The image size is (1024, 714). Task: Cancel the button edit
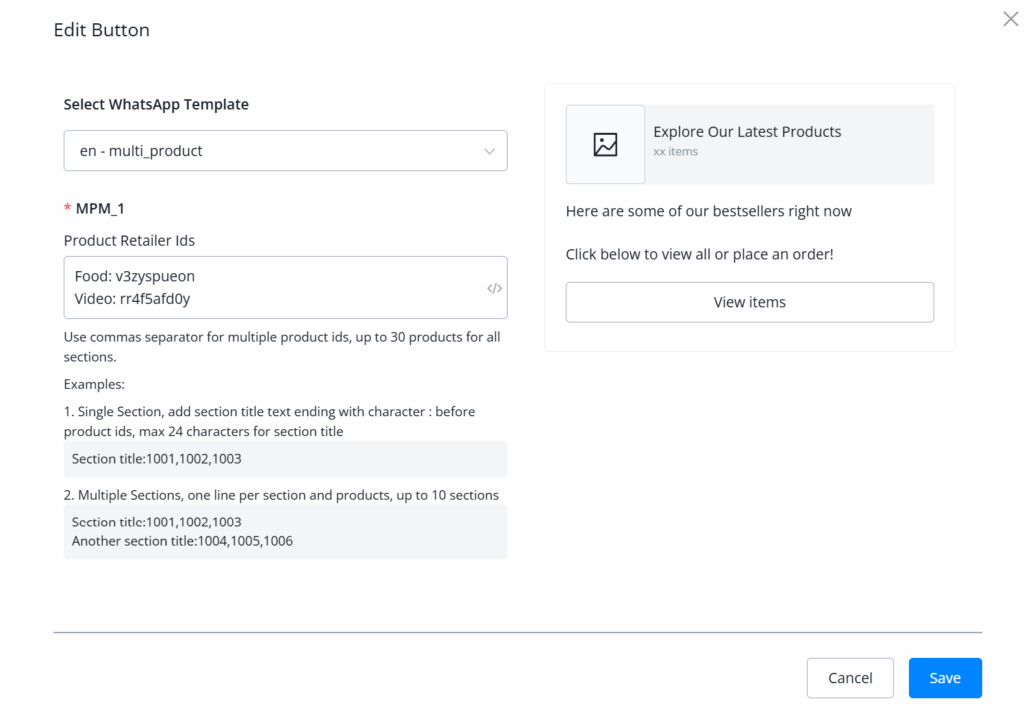[850, 678]
